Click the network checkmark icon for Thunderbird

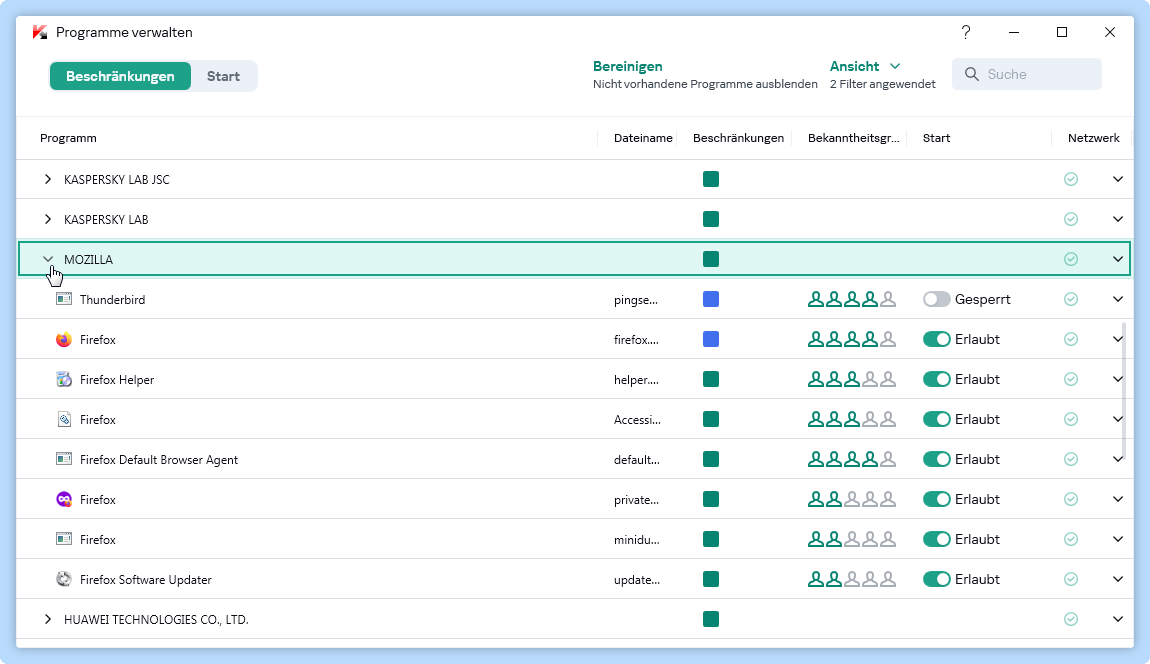tap(1071, 299)
